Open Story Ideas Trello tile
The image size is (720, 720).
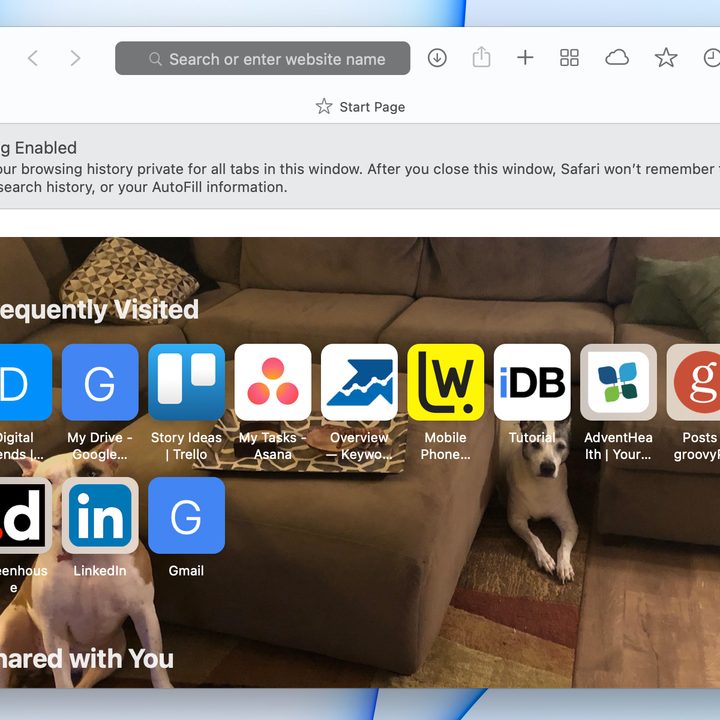[186, 382]
